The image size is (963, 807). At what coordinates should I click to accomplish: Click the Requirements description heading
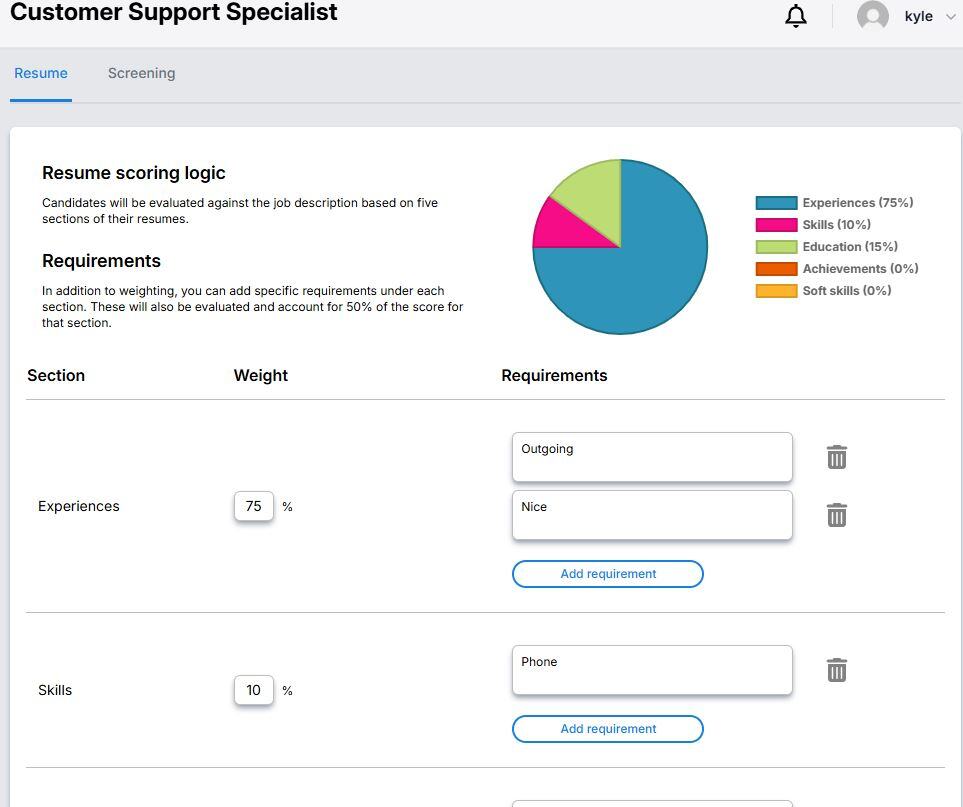pos(101,261)
